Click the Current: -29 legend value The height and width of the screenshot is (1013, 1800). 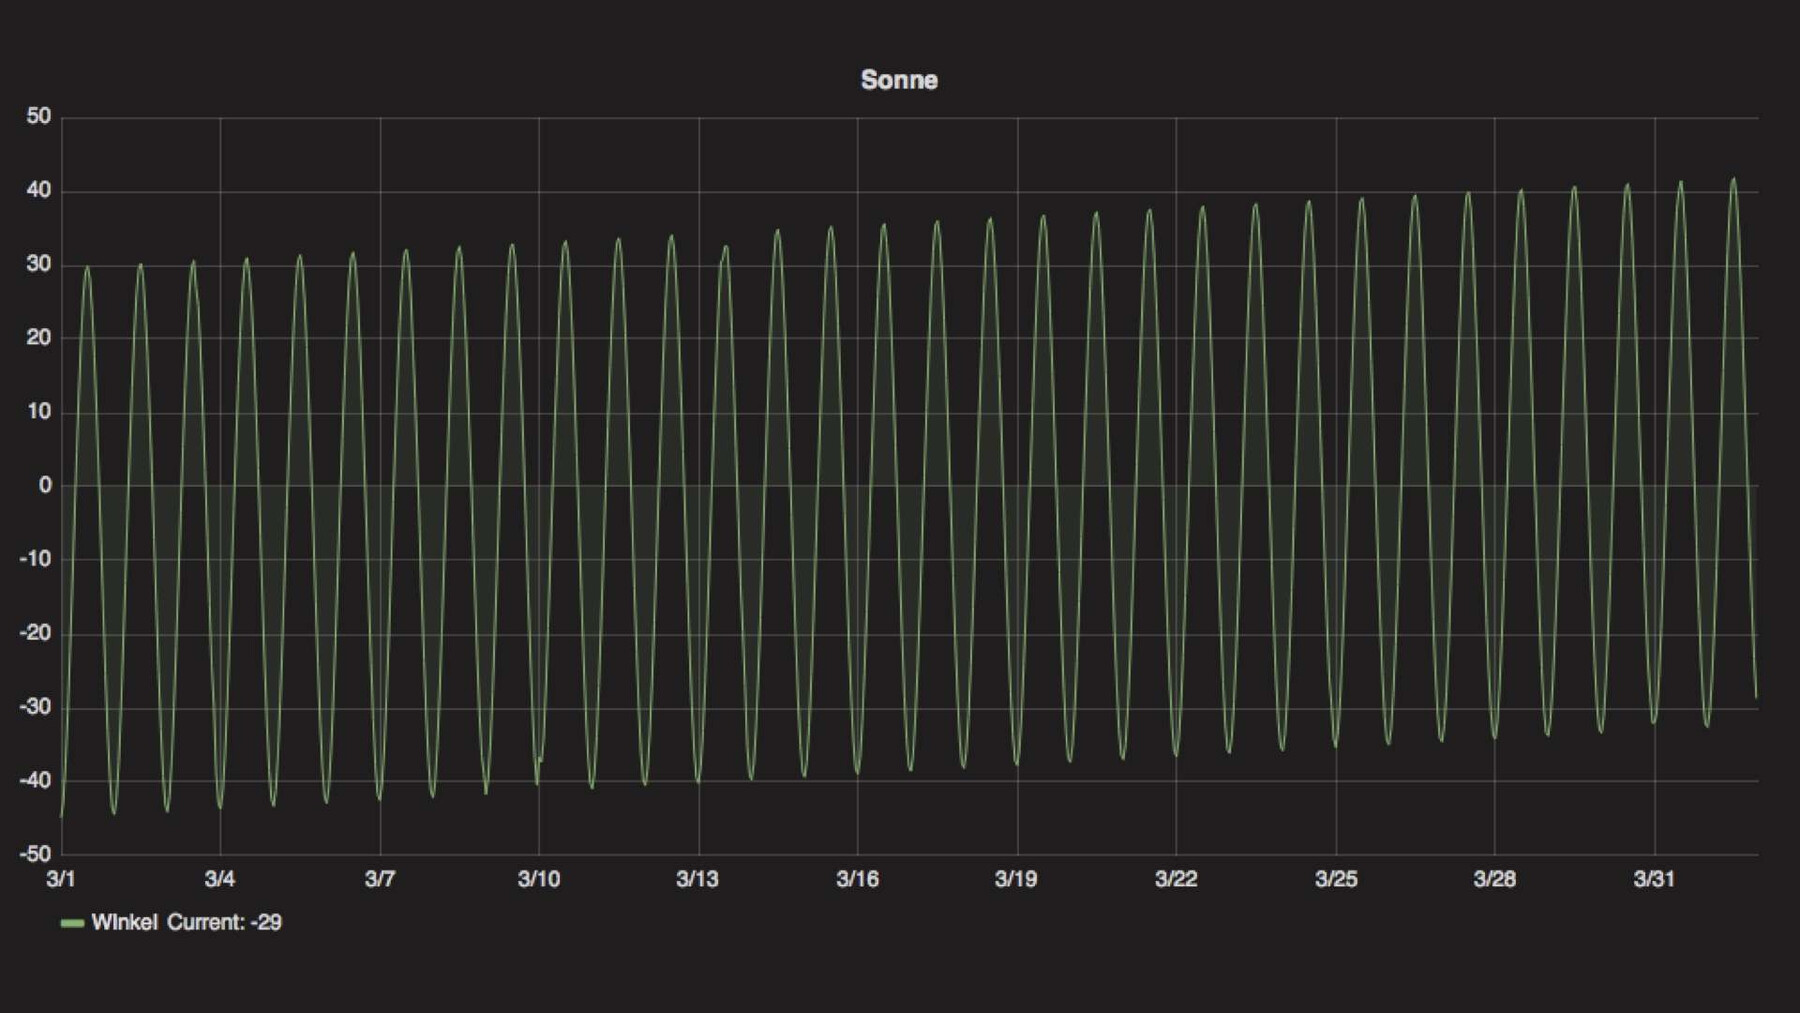tap(224, 922)
